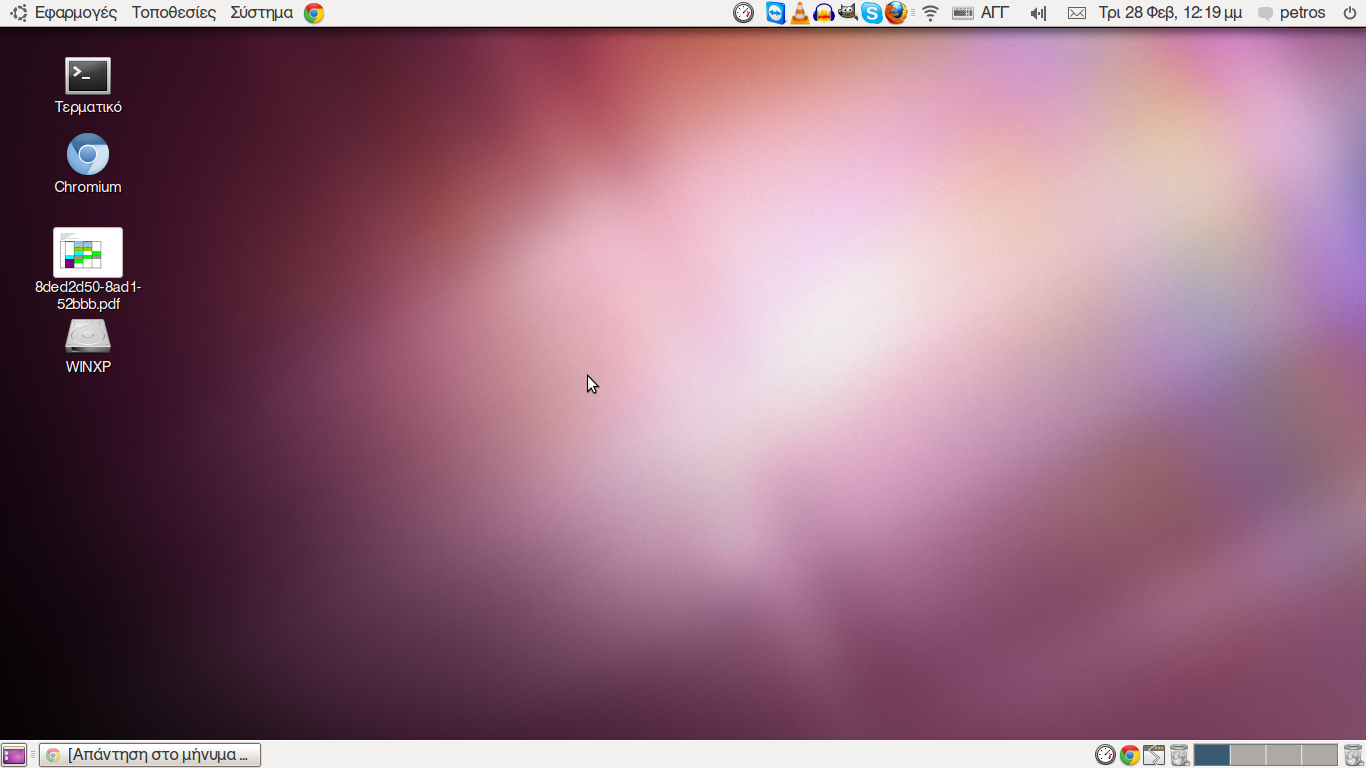Click the Show Desktop button in bottom panel
Screen dimensions: 1366x768
pos(14,755)
